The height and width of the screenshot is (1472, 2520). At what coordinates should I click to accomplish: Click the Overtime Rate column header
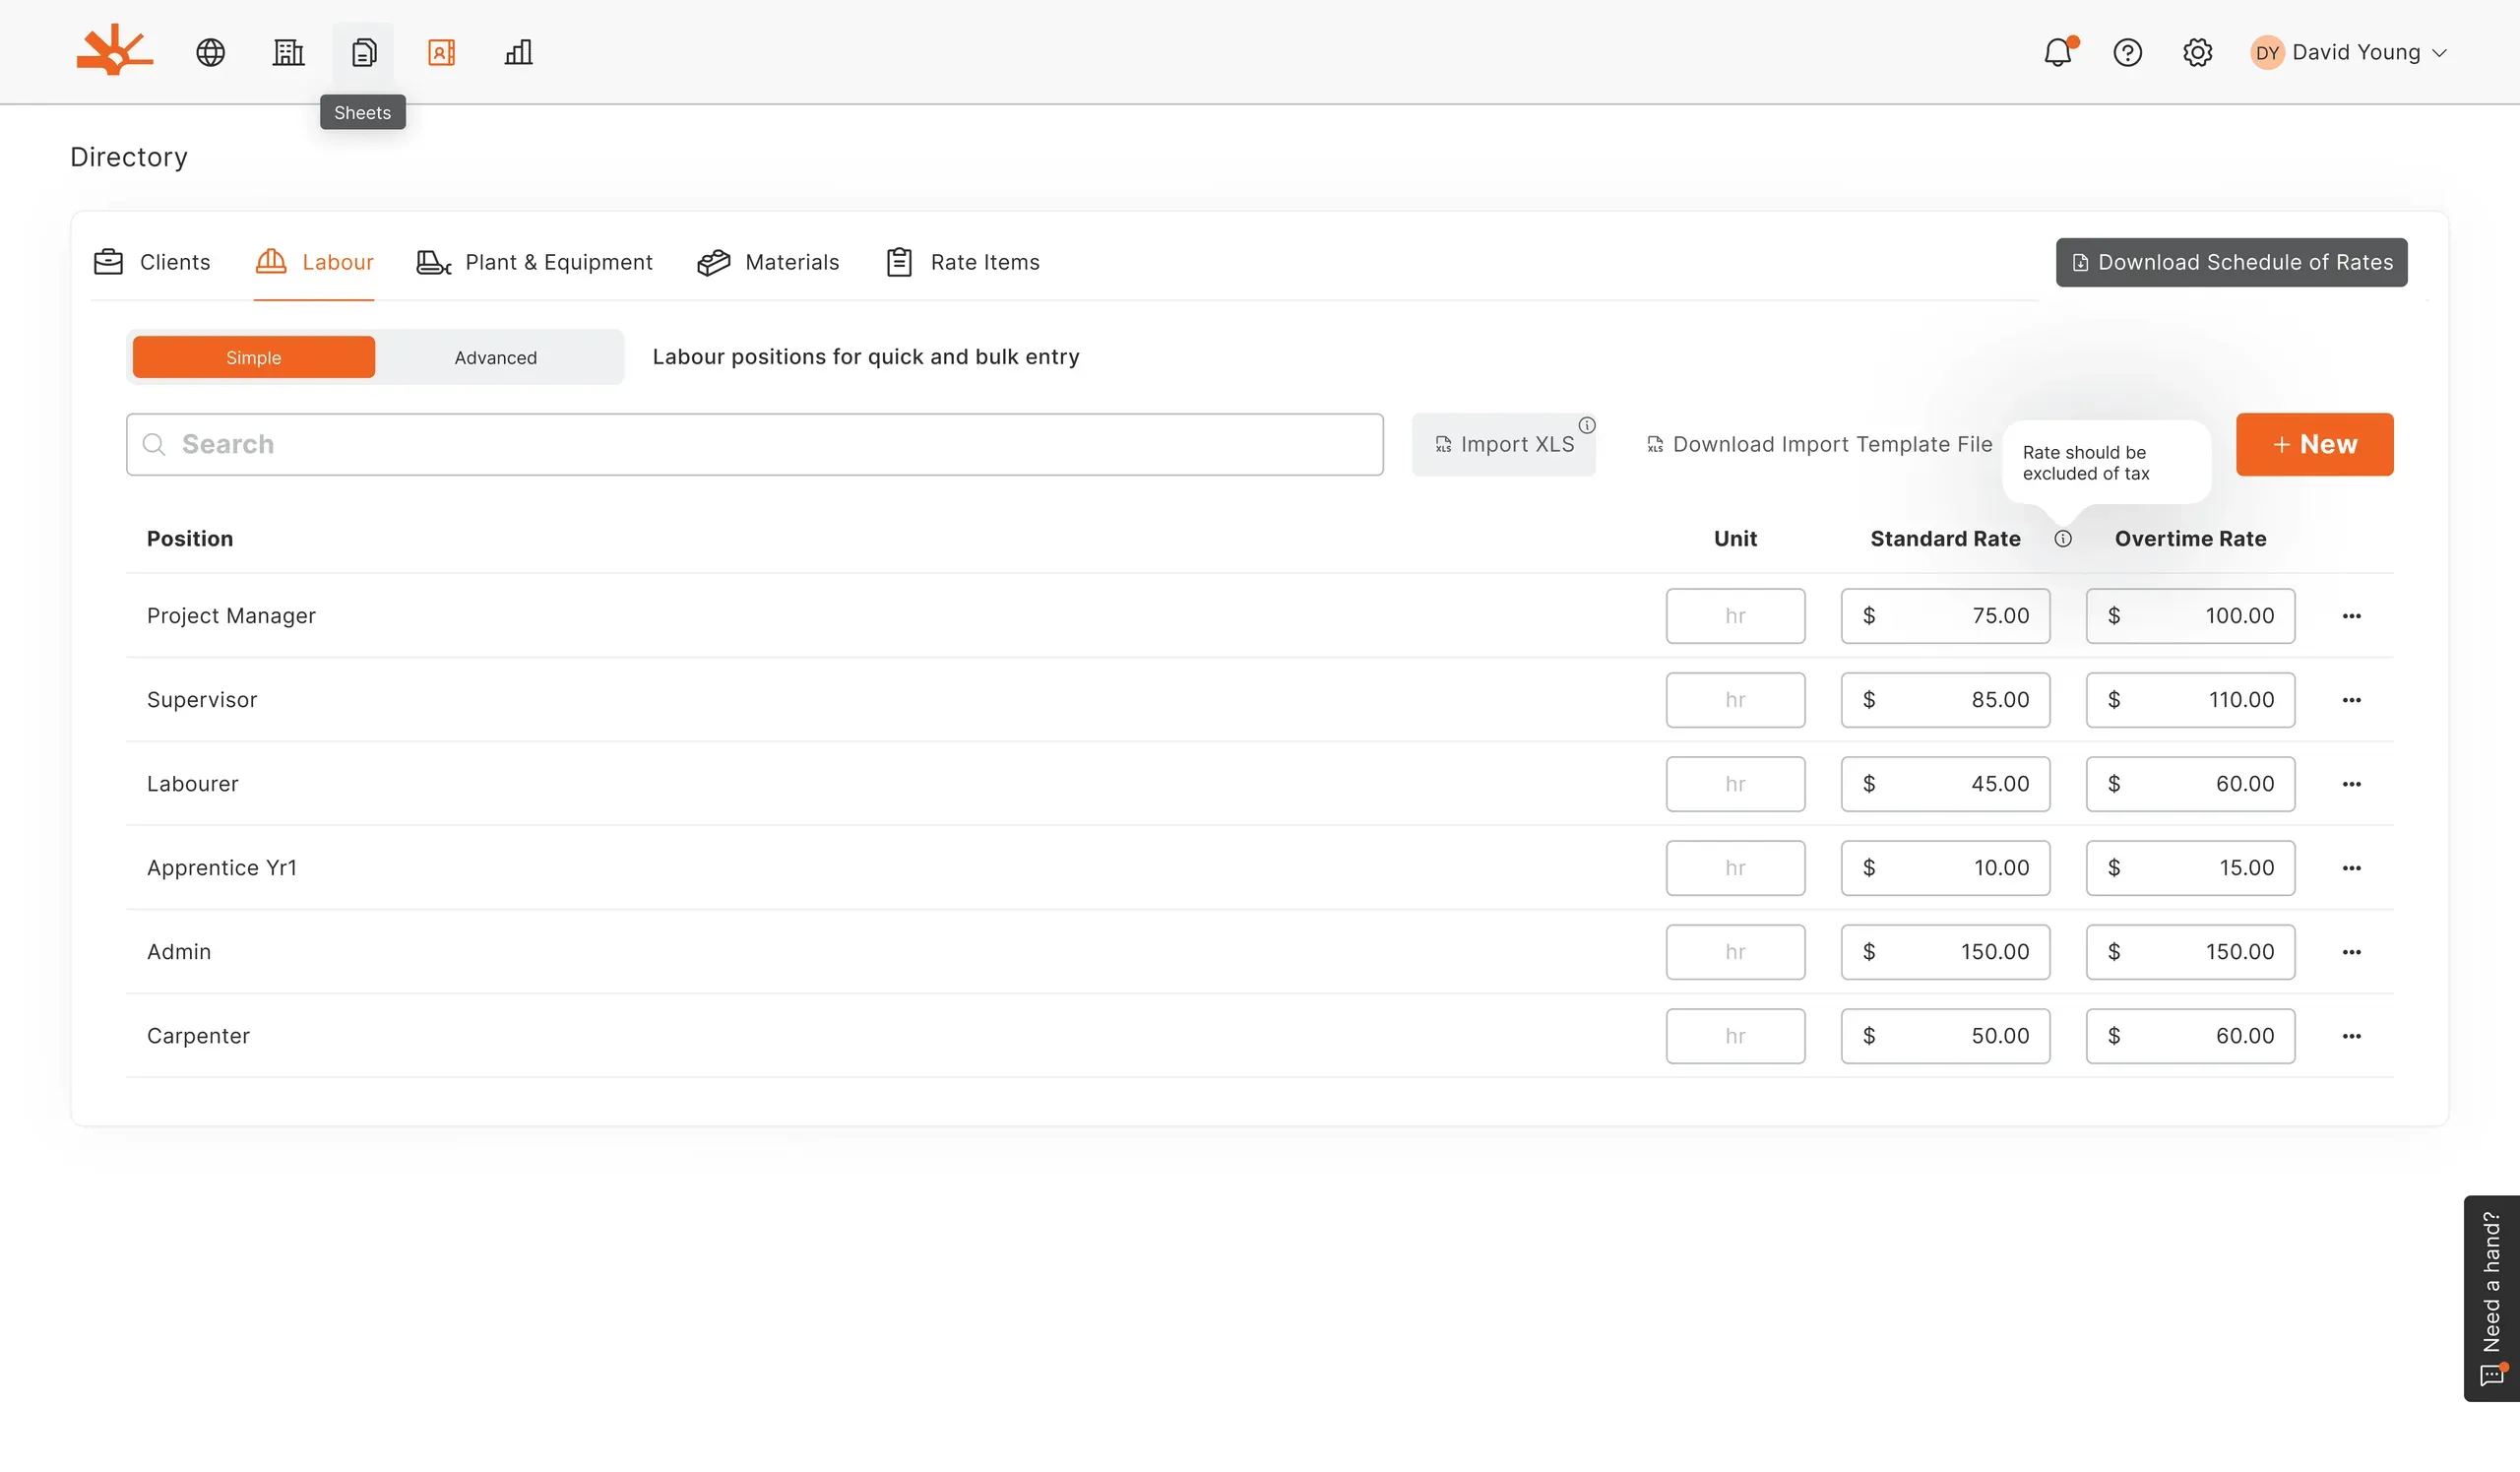(x=2190, y=539)
